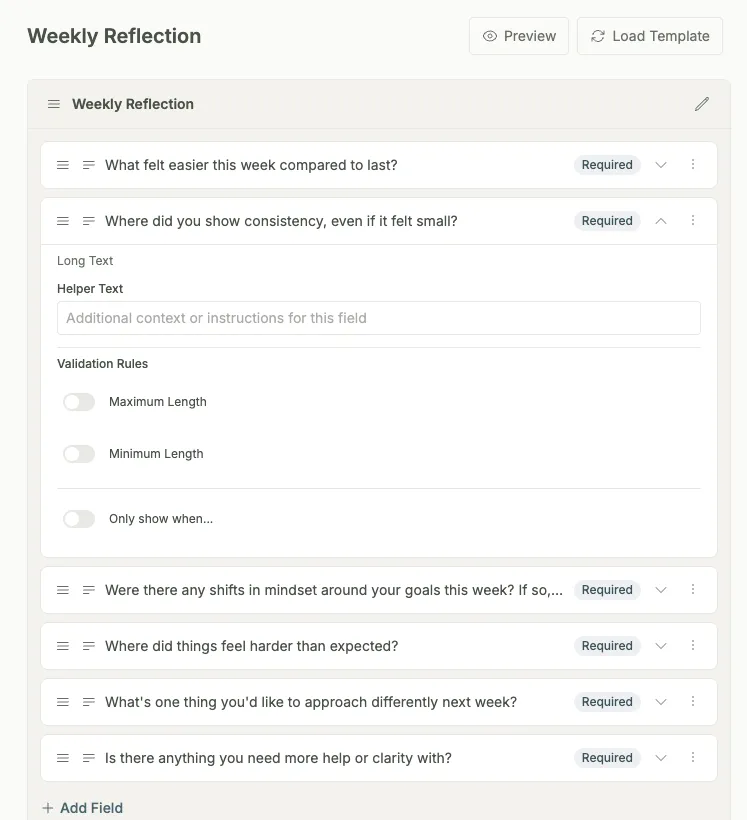Screen dimensions: 747x820
Task: Click long-text type icon on 'What felt easier' field
Action: point(89,165)
